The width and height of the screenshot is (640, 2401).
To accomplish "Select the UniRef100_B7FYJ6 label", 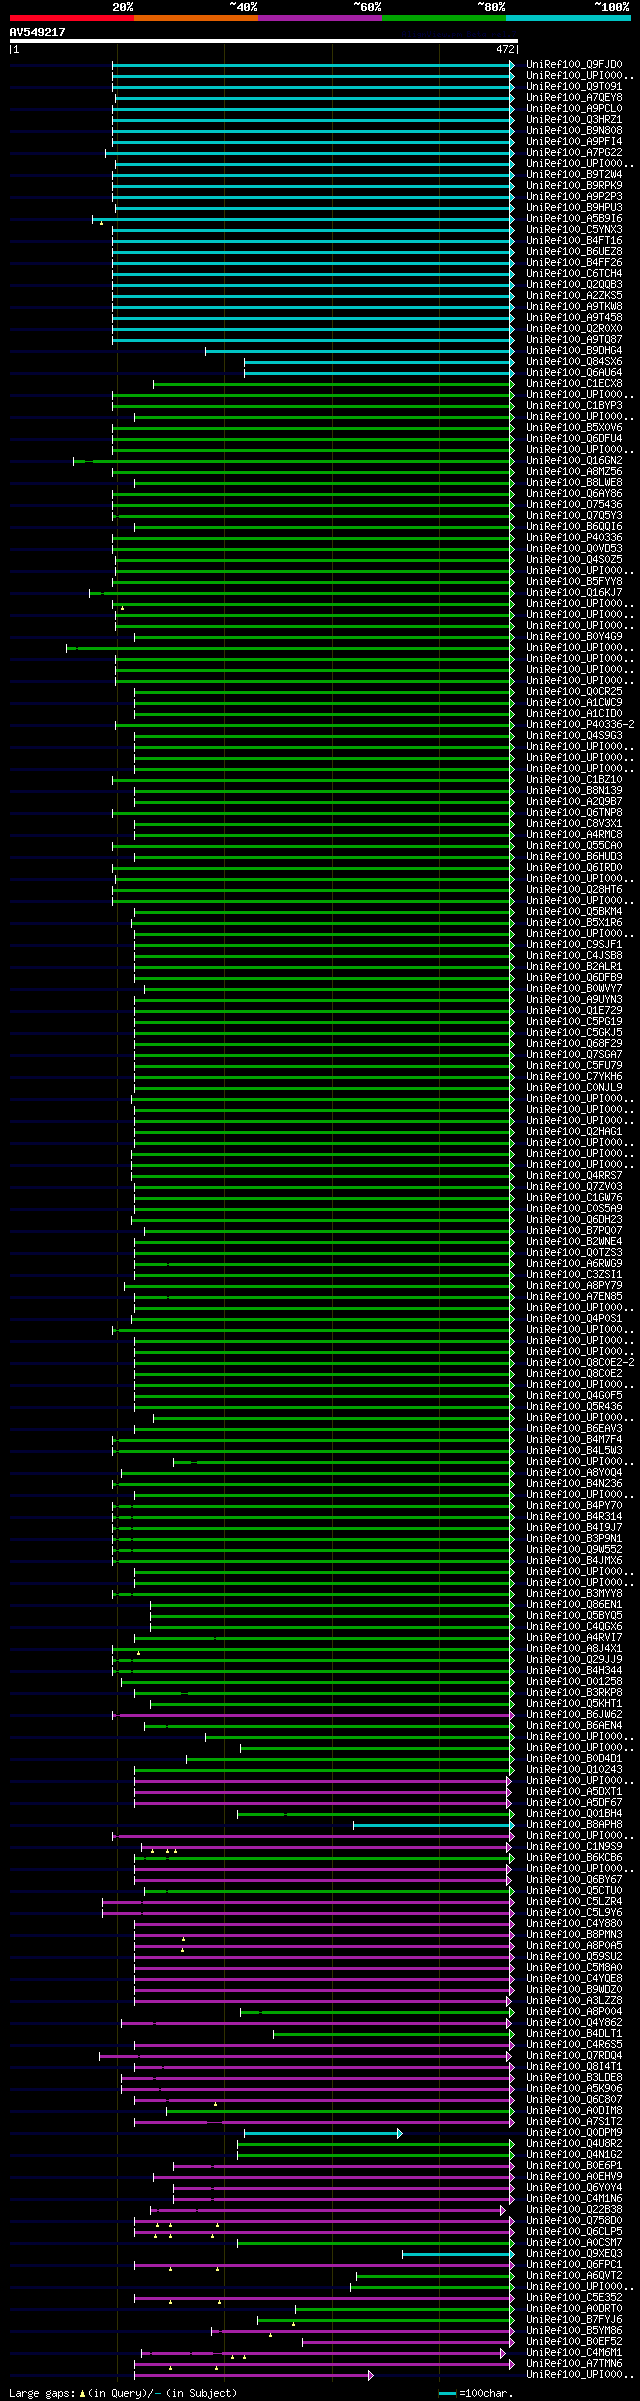I will [574, 2320].
